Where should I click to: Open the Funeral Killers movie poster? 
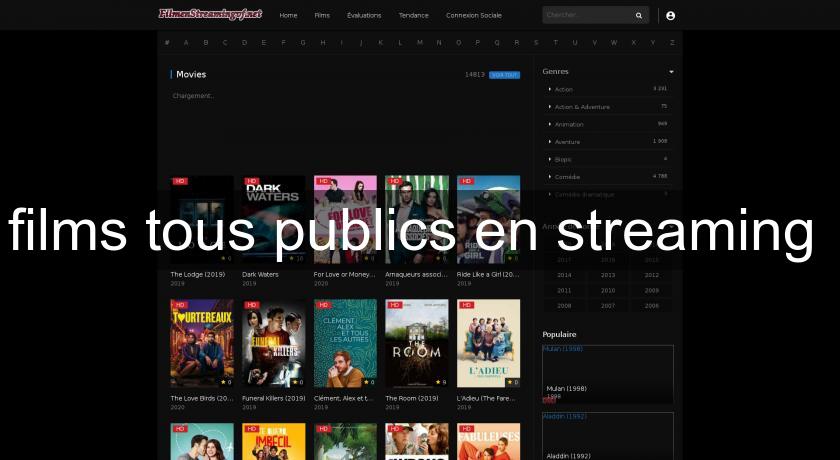coord(274,343)
